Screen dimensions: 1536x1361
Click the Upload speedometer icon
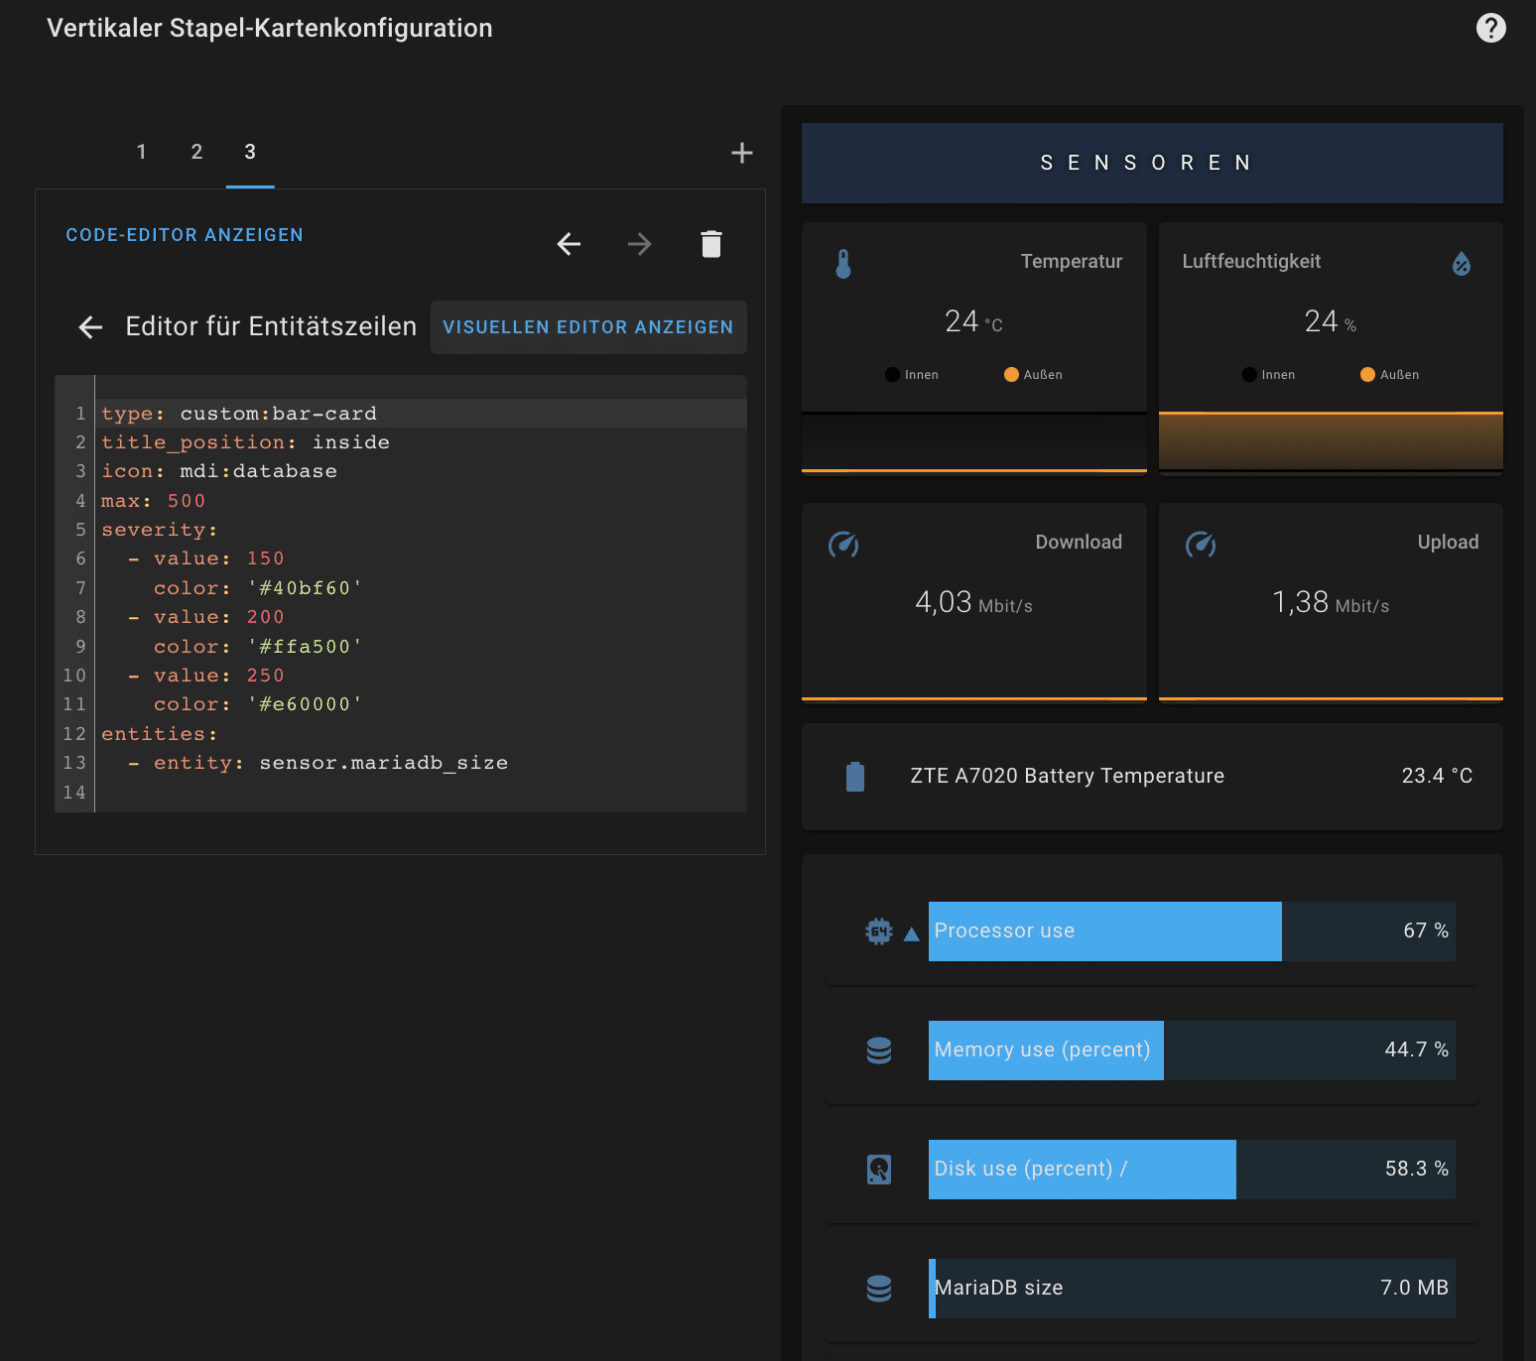point(1200,545)
